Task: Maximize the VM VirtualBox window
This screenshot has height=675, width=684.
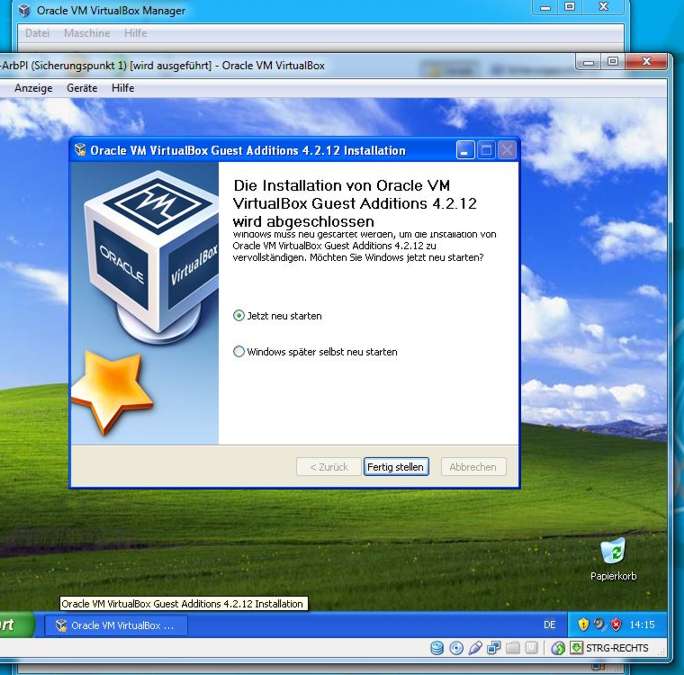Action: (x=613, y=62)
